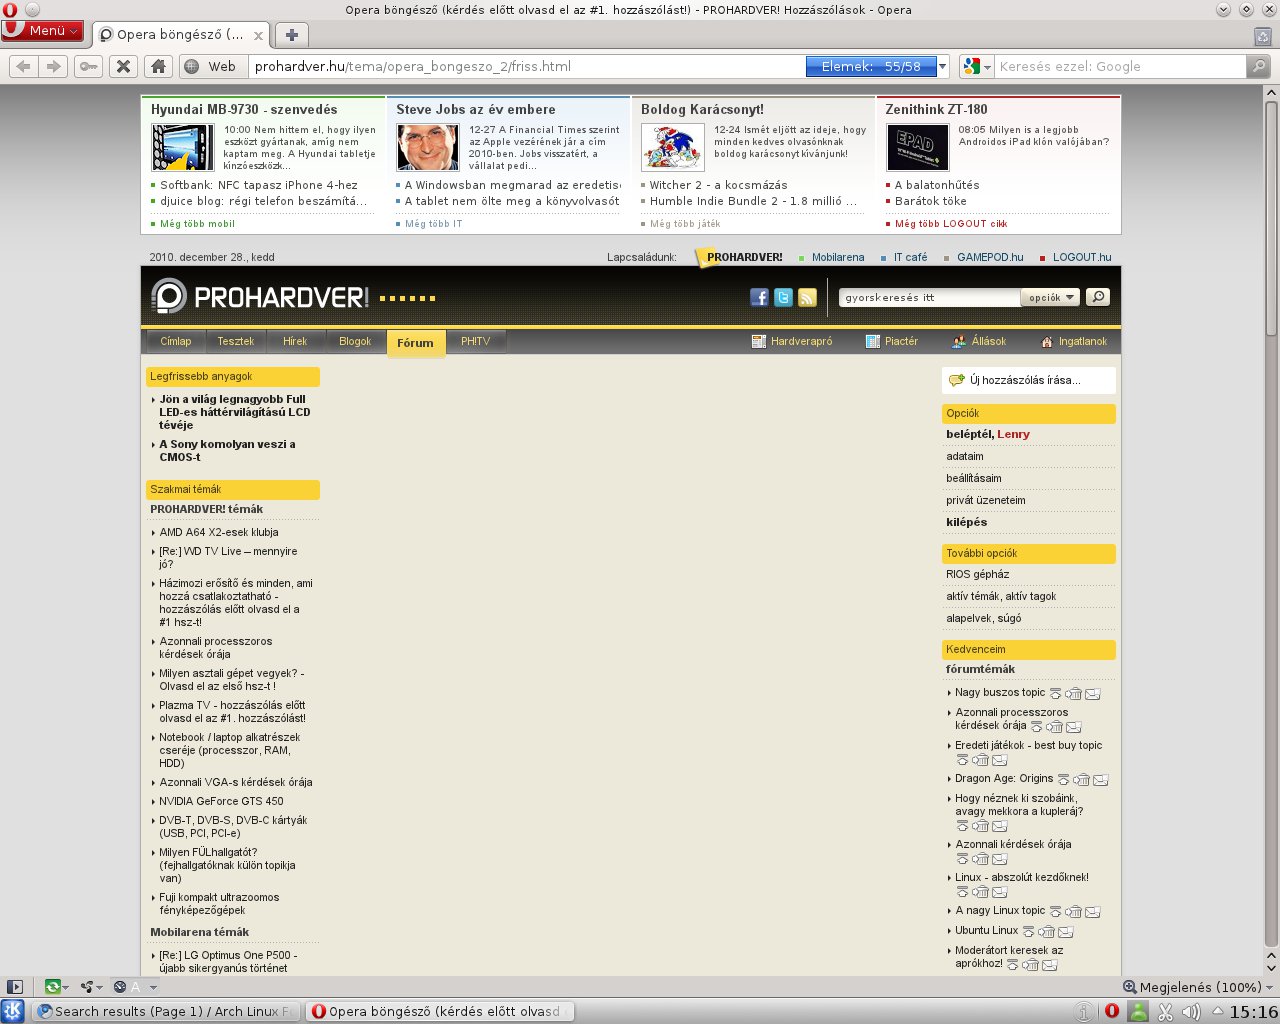1280x1024 pixels.
Task: Open privát üzeneteim link
Action: click(986, 500)
